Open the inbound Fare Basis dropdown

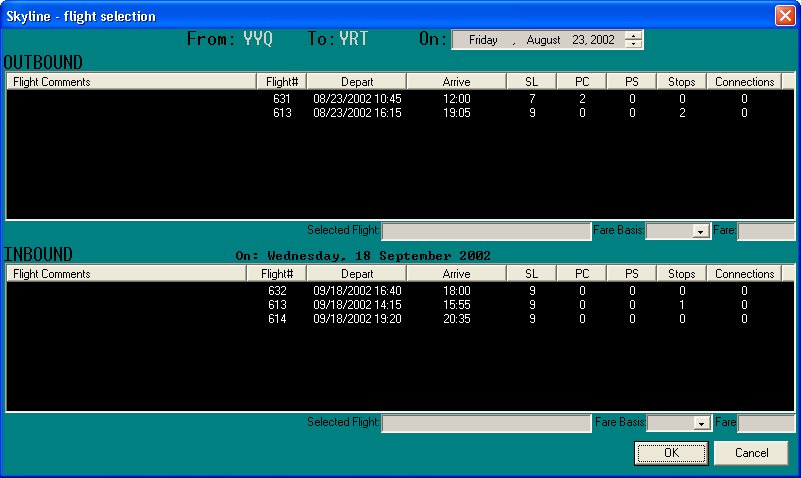(701, 423)
